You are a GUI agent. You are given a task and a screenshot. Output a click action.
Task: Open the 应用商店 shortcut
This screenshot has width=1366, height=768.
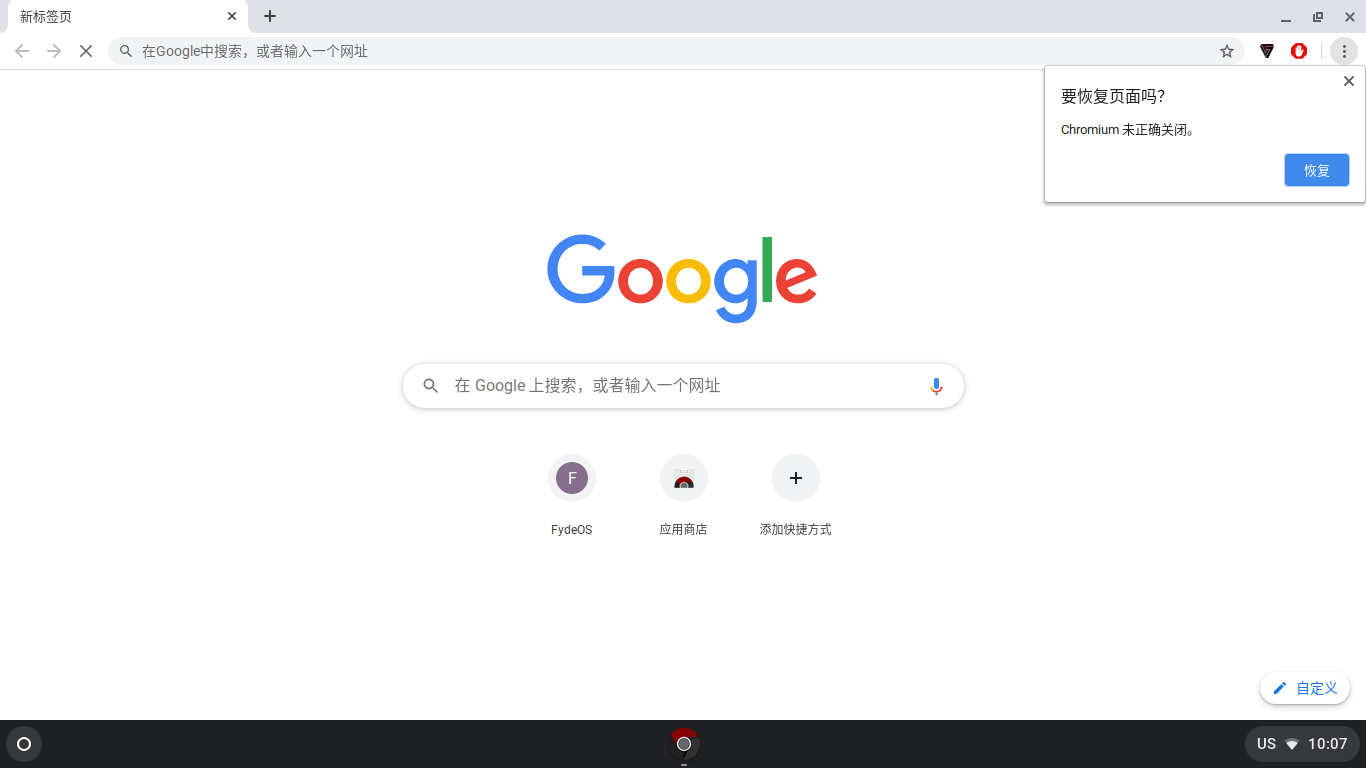point(684,496)
